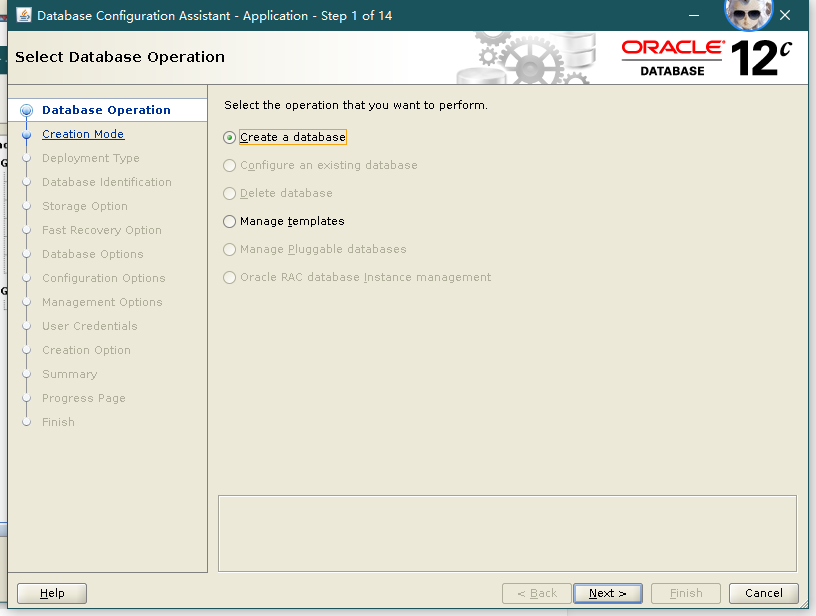Click the avatar picture in title bar
The image size is (816, 616).
coord(748,12)
